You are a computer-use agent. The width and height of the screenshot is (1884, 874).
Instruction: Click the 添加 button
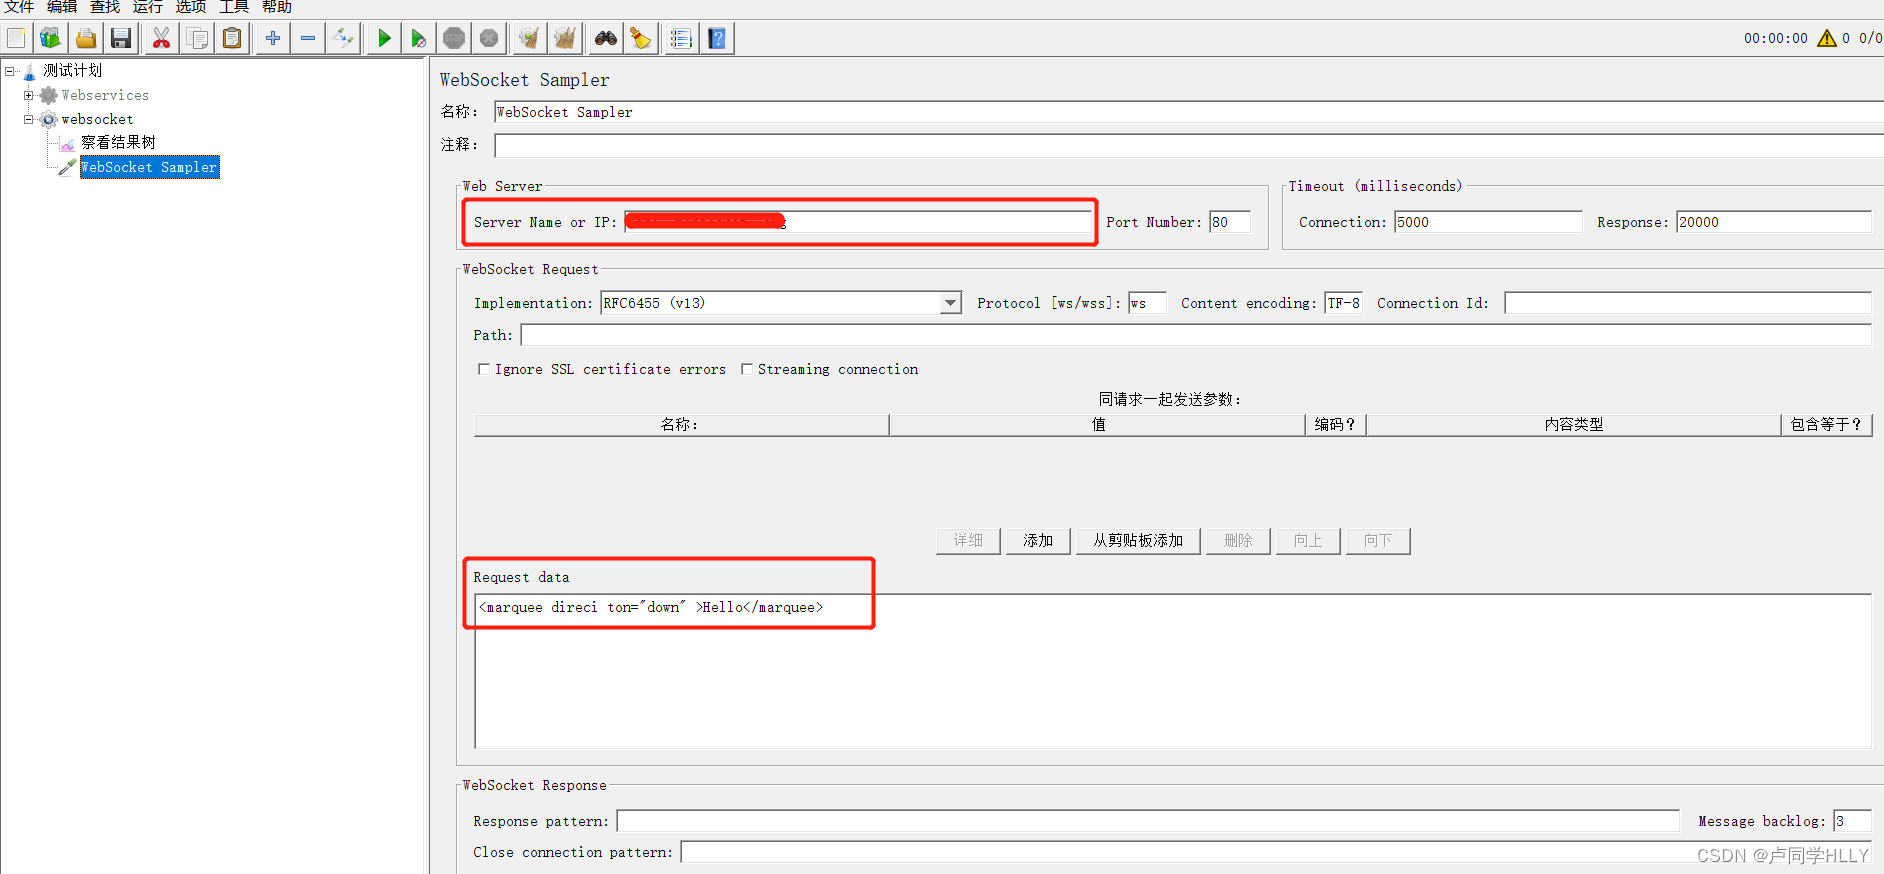tap(1038, 541)
